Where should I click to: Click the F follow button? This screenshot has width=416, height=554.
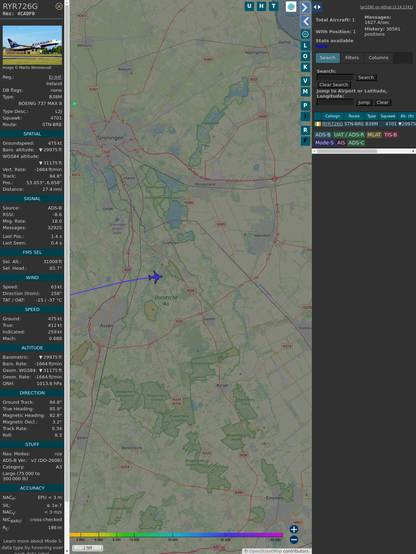click(305, 141)
